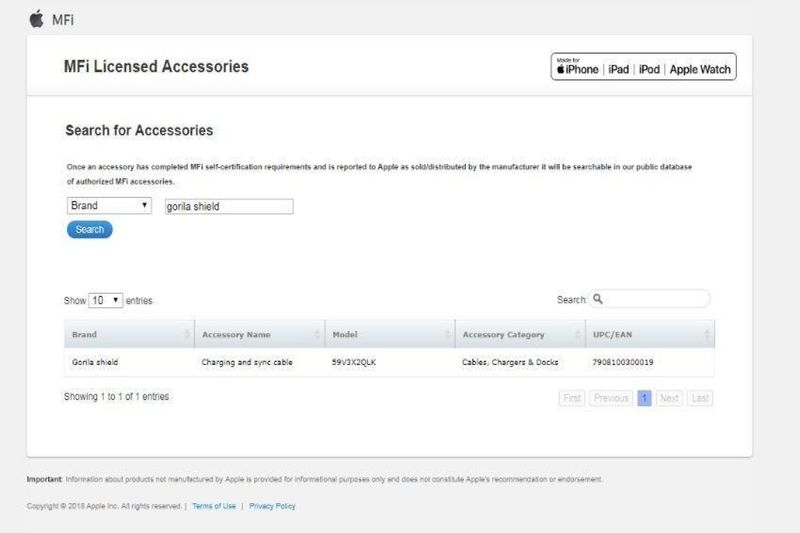Sort table by Brand column arrows

pos(187,334)
